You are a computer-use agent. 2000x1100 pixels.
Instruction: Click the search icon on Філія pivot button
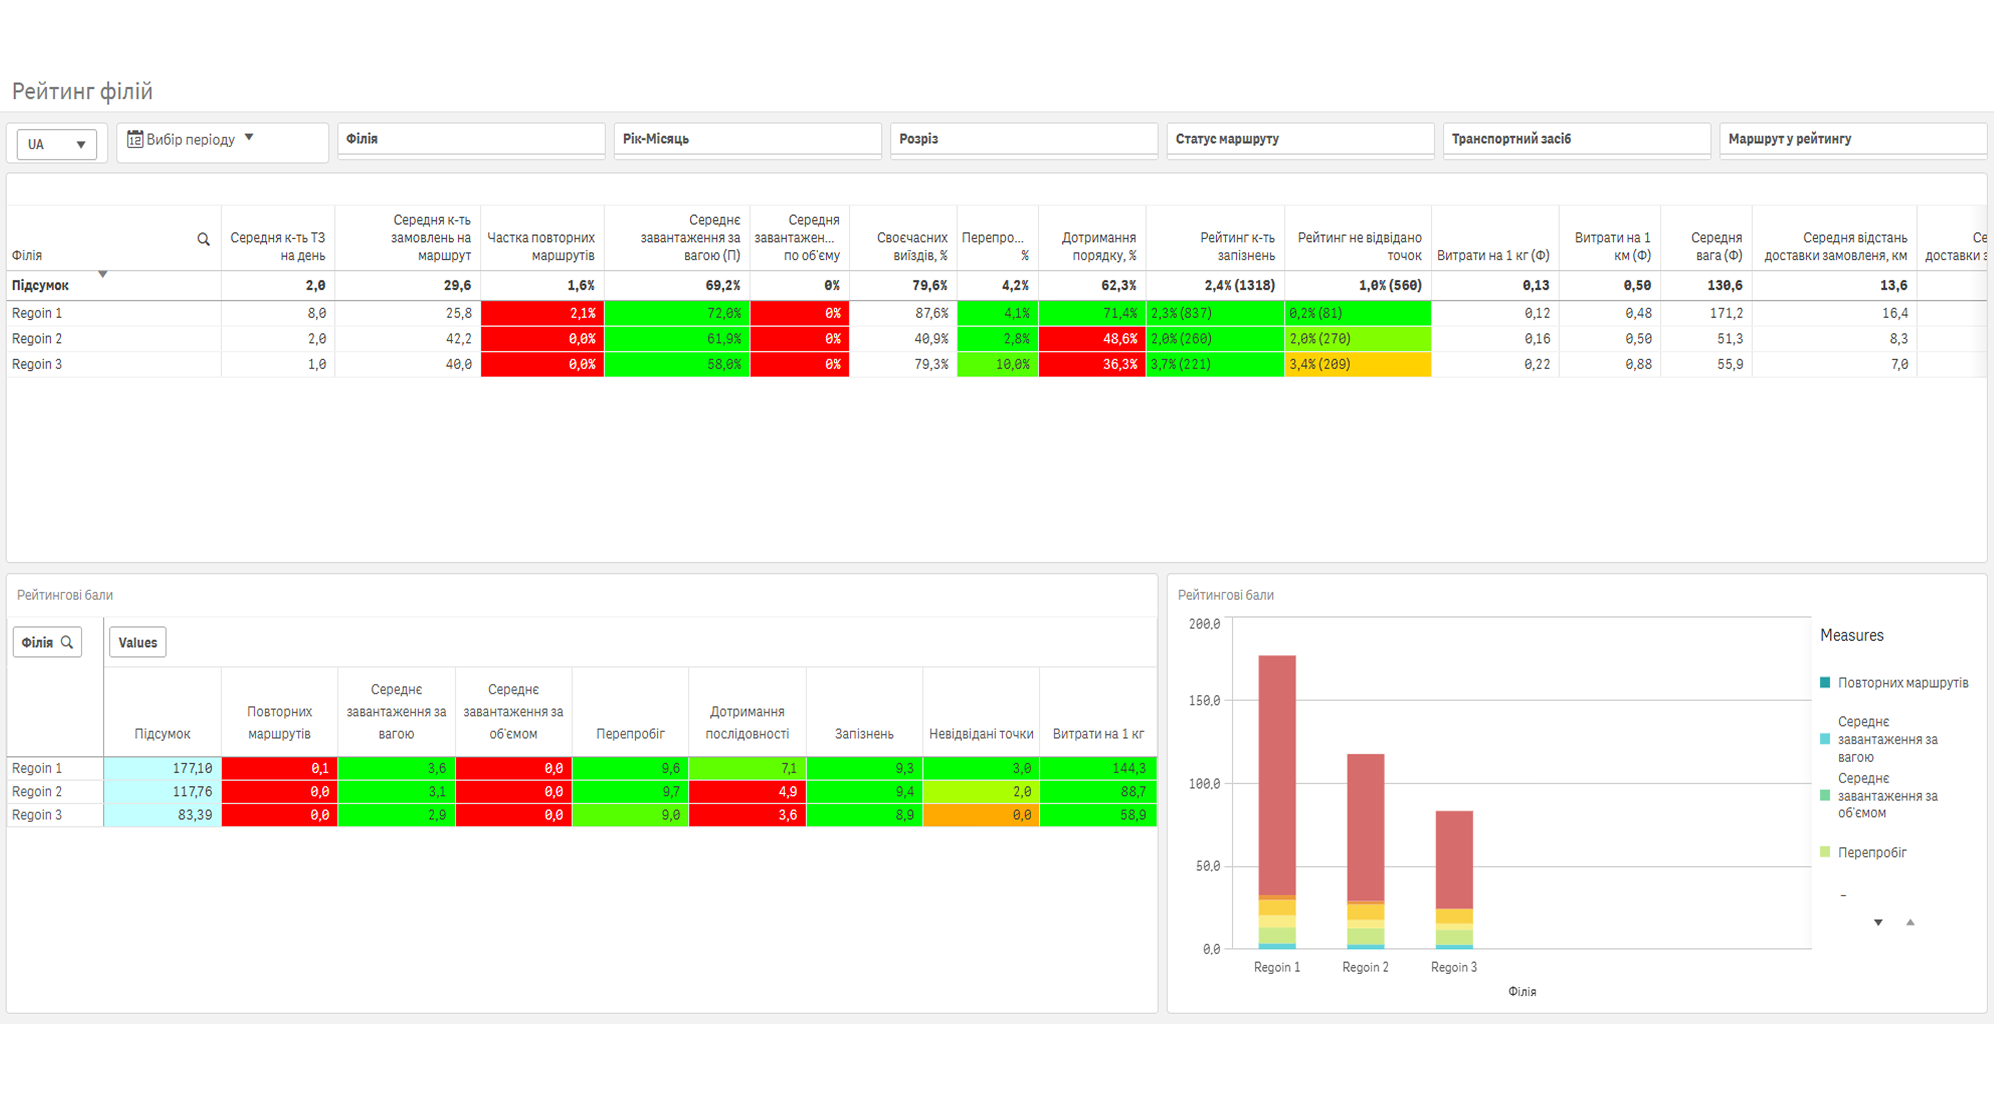coord(67,643)
